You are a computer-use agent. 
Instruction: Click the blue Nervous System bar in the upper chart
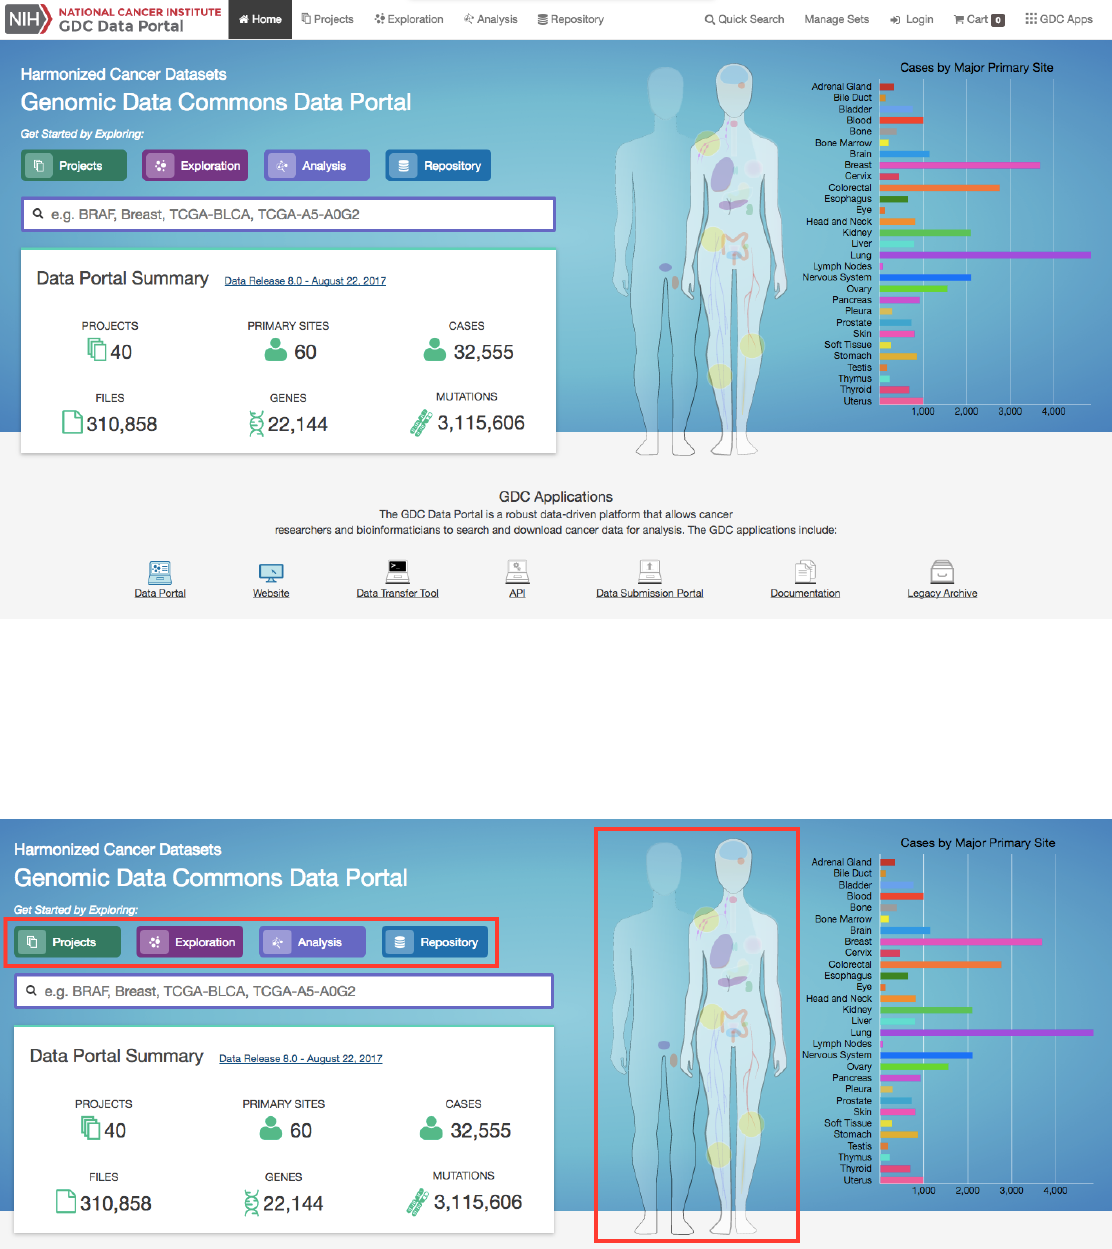click(x=925, y=278)
